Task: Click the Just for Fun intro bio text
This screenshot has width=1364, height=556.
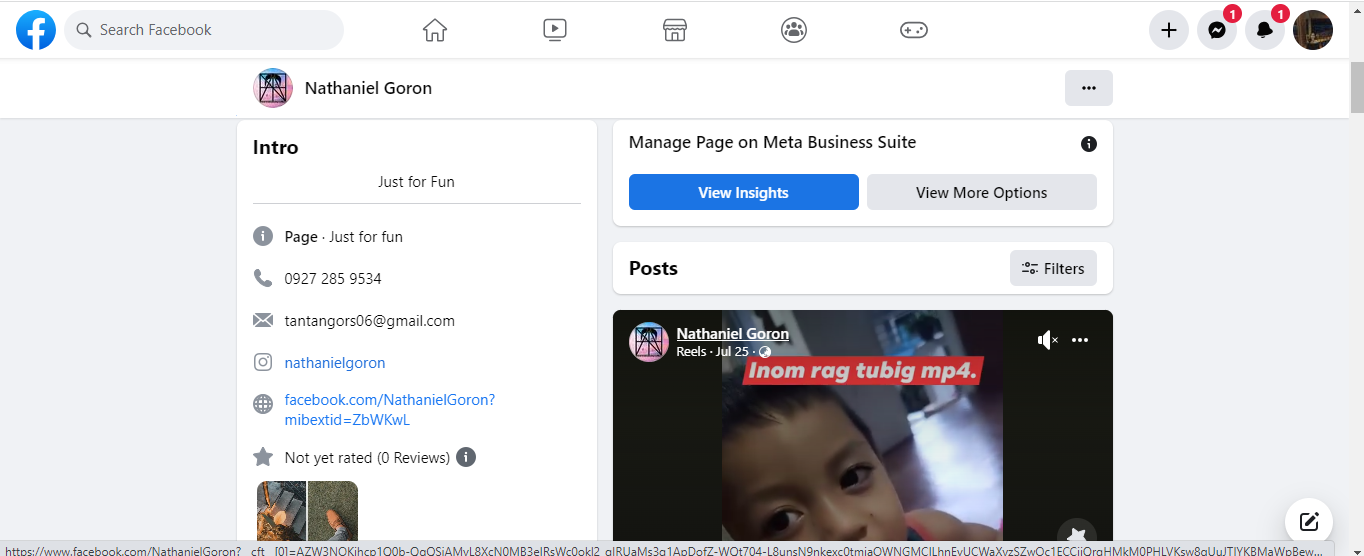Action: [x=416, y=182]
